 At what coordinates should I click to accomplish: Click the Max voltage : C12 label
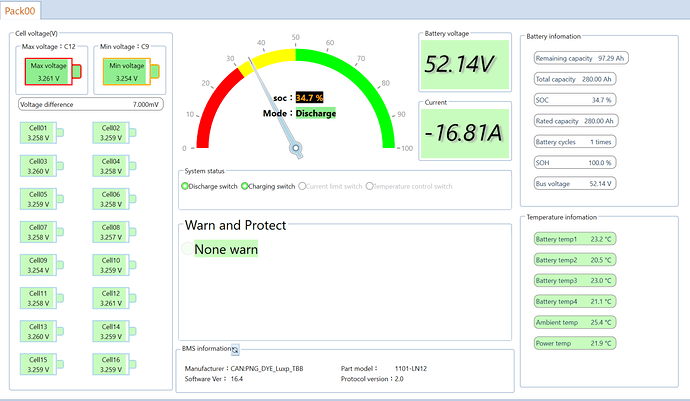48,46
